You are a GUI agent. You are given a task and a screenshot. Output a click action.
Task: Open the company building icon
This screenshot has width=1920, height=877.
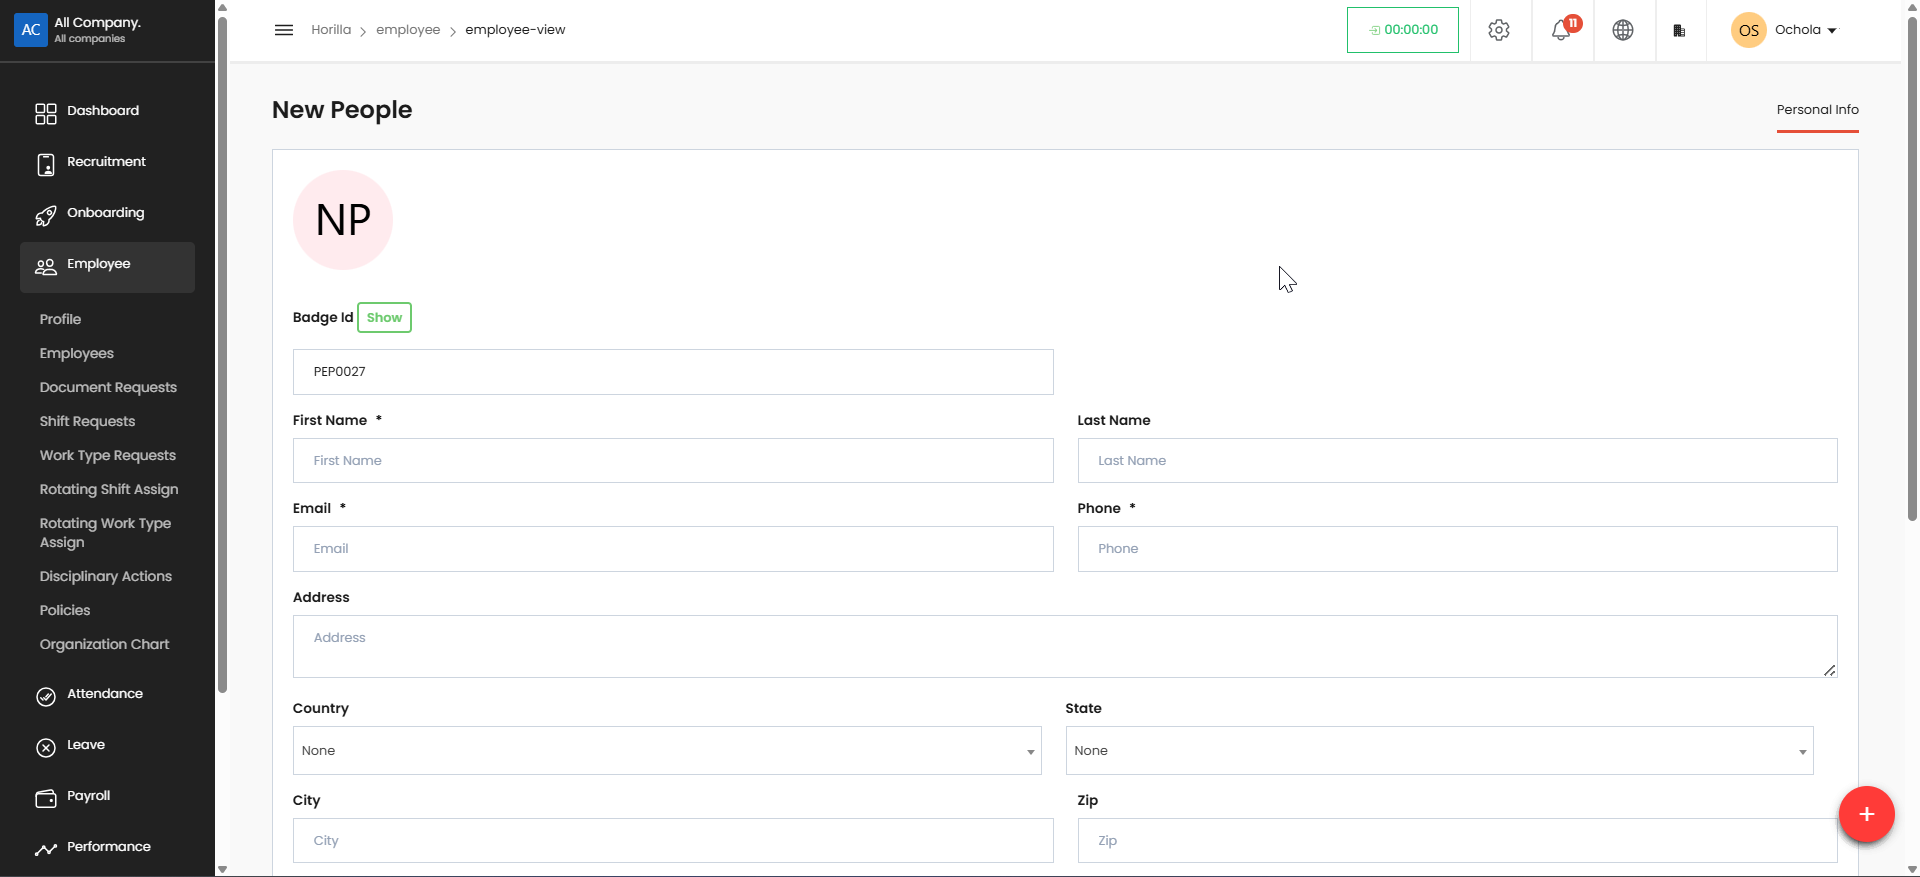click(1679, 30)
